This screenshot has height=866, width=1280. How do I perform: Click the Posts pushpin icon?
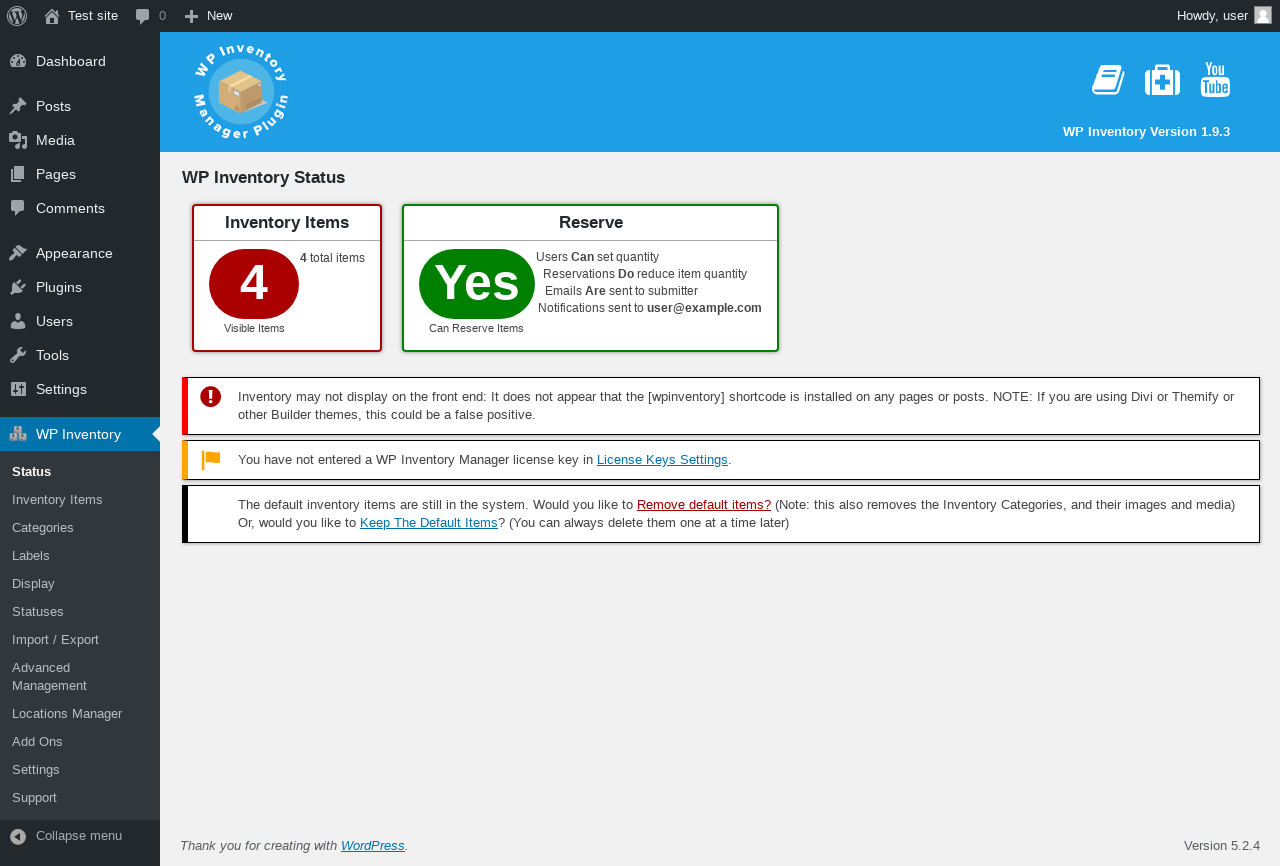(x=18, y=106)
